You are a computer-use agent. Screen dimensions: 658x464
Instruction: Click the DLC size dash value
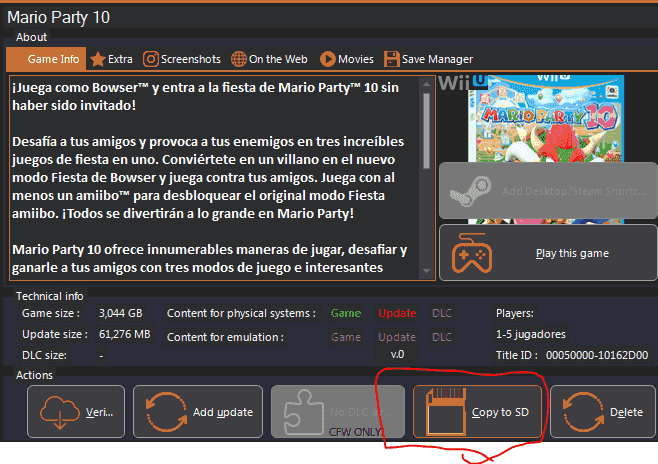pos(101,356)
